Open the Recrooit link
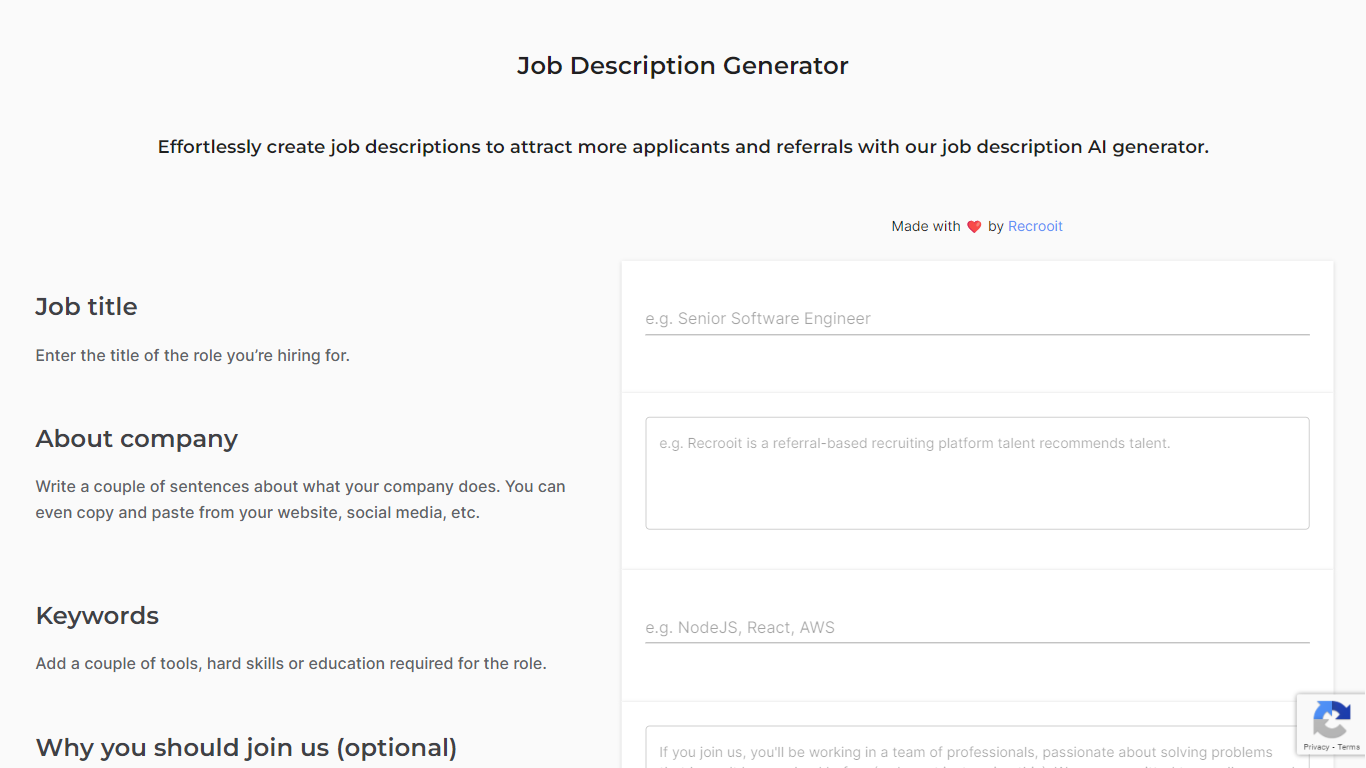The height and width of the screenshot is (768, 1366). tap(1035, 226)
